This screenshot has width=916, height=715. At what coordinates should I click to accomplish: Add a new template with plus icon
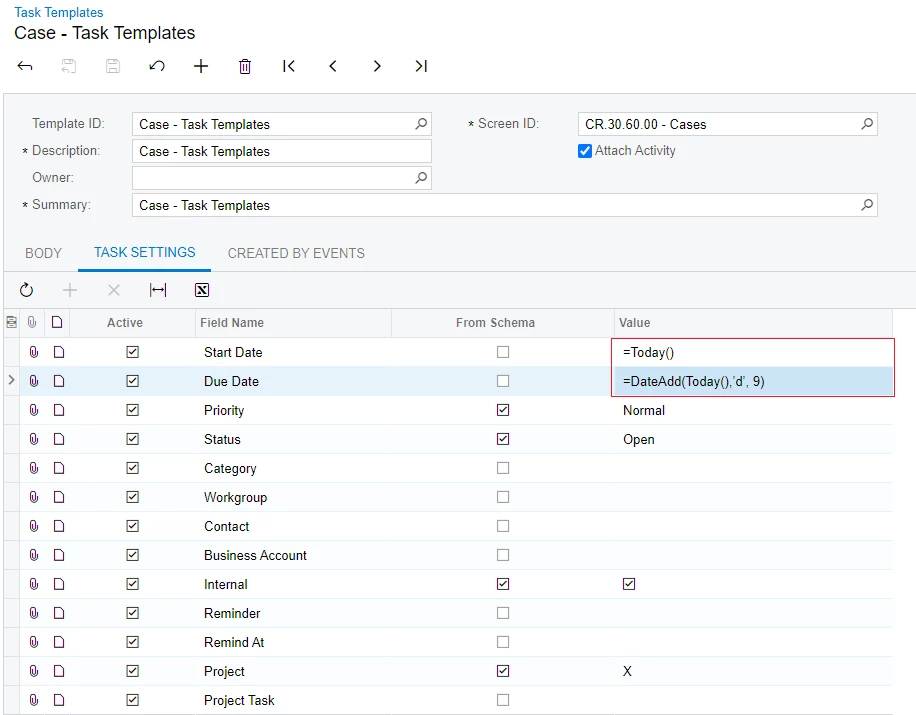(x=201, y=66)
